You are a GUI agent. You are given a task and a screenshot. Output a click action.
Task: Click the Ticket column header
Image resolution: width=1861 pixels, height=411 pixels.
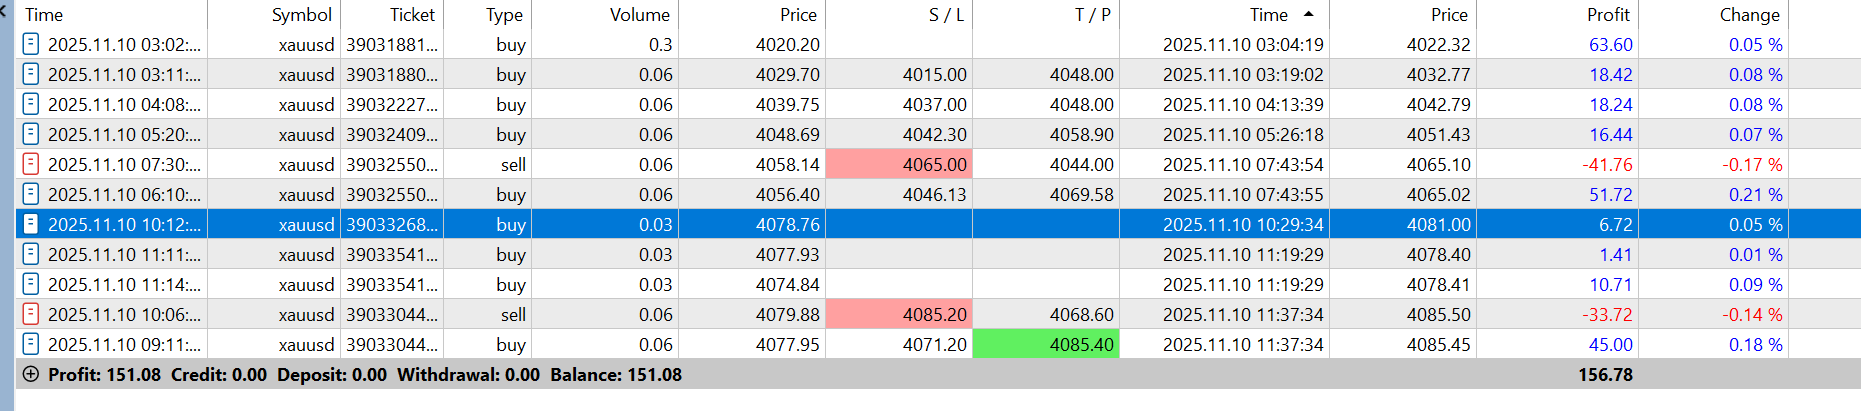[x=412, y=14]
